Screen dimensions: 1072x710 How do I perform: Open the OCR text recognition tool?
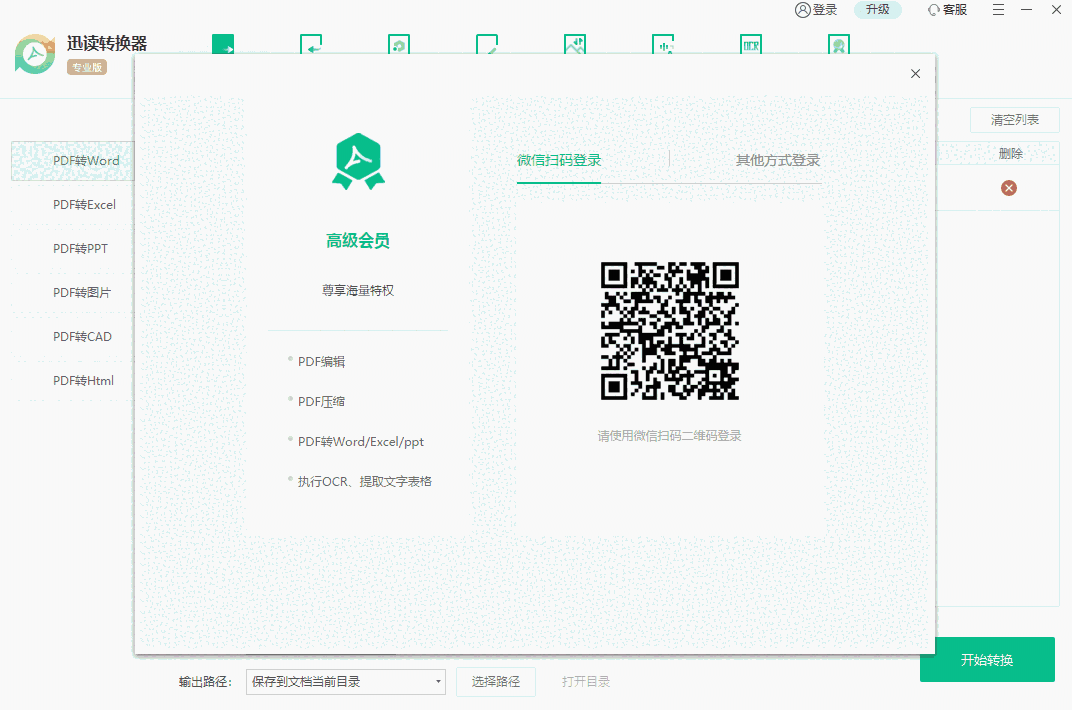pyautogui.click(x=751, y=45)
